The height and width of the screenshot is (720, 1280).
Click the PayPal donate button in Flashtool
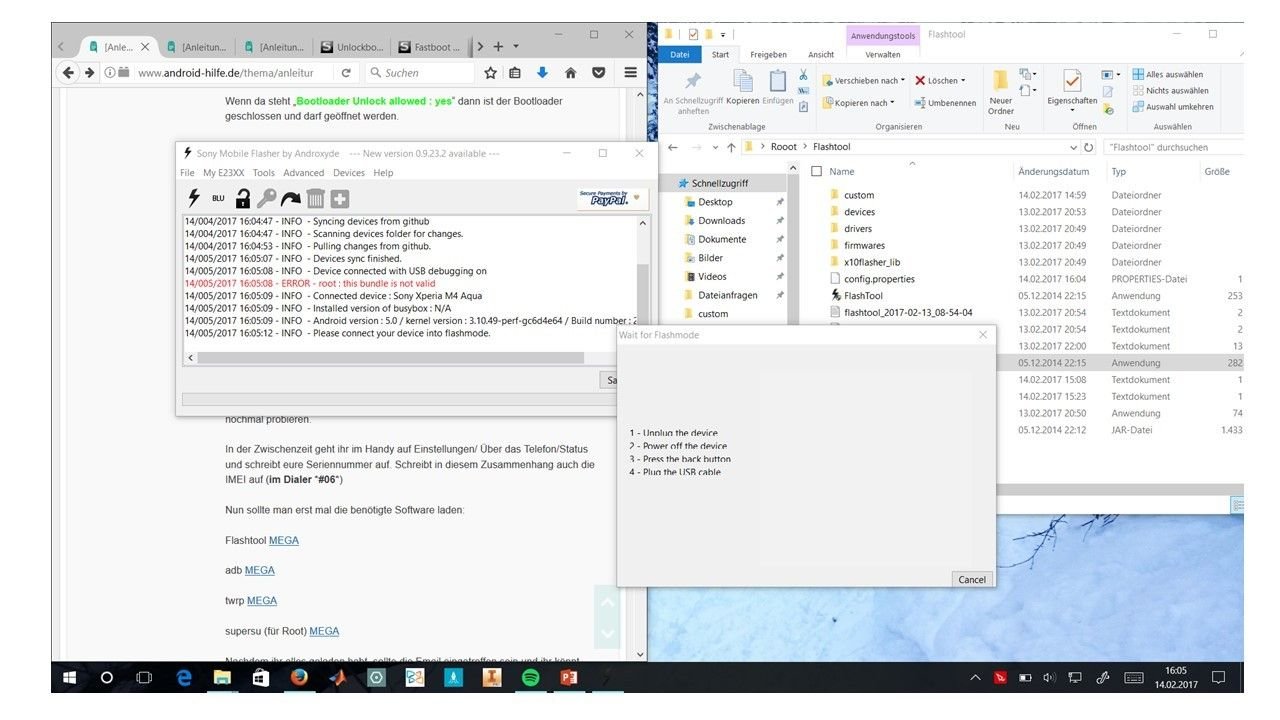coord(613,199)
